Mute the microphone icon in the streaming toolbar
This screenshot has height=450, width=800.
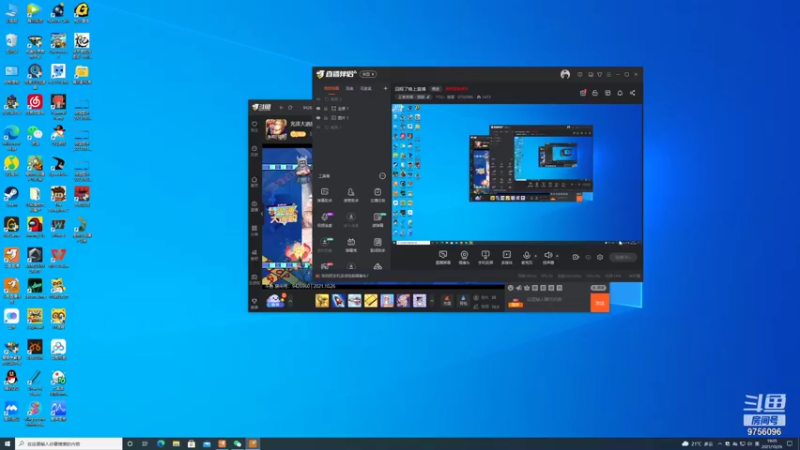[x=527, y=255]
